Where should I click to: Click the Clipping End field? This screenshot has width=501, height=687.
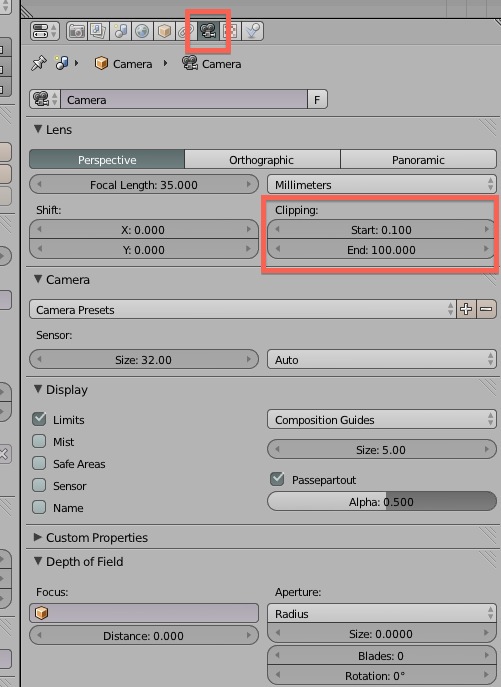[381, 249]
